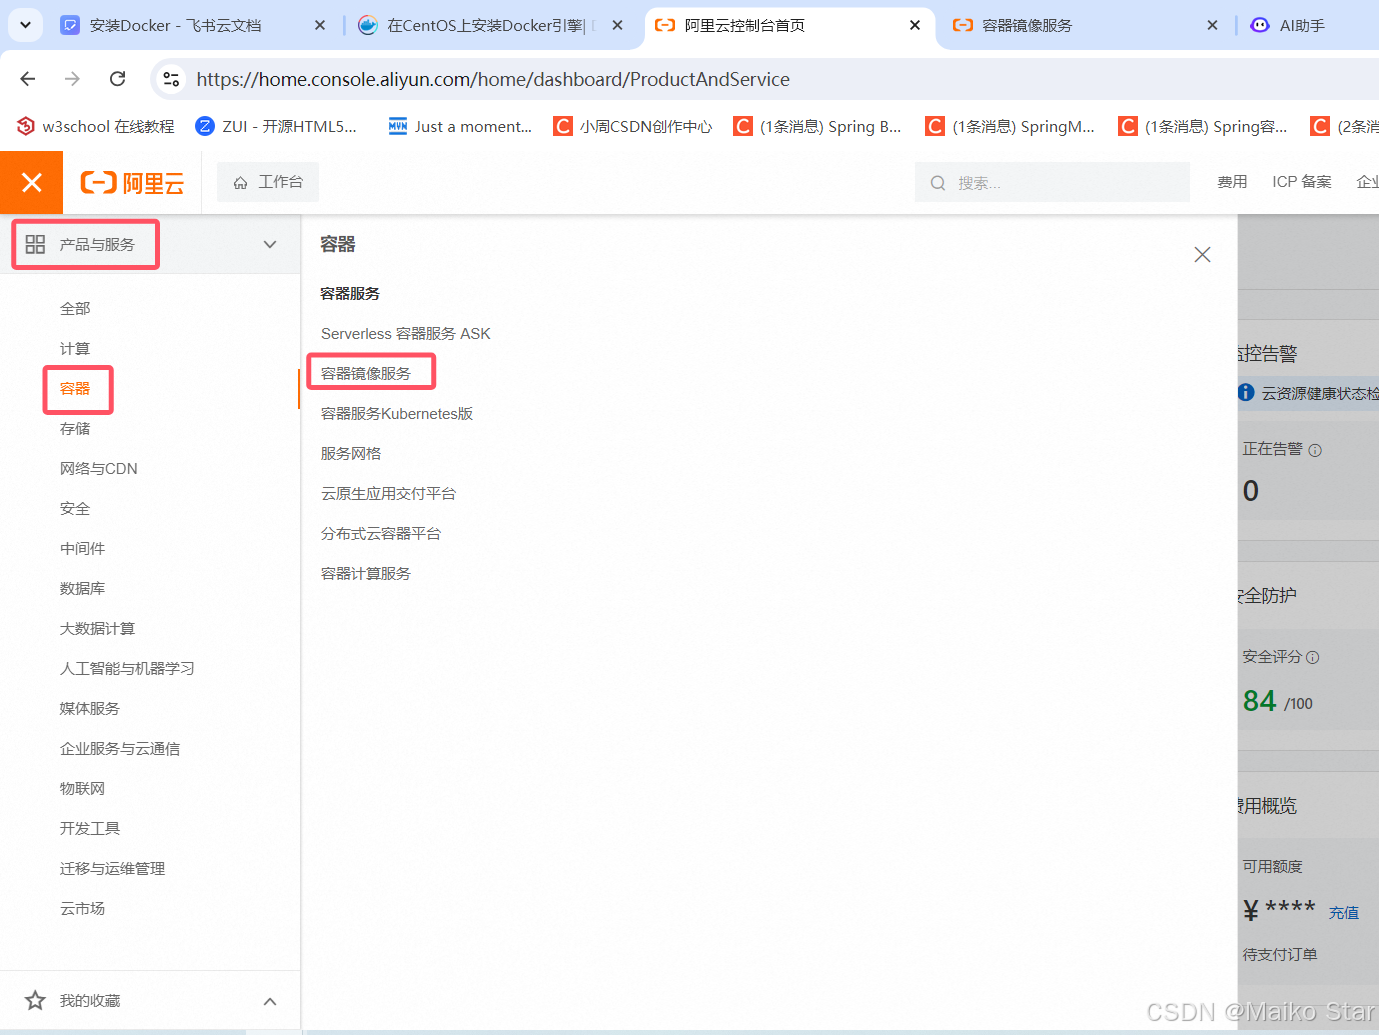Open the 费用 menu
This screenshot has height=1035, width=1379.
(1232, 182)
